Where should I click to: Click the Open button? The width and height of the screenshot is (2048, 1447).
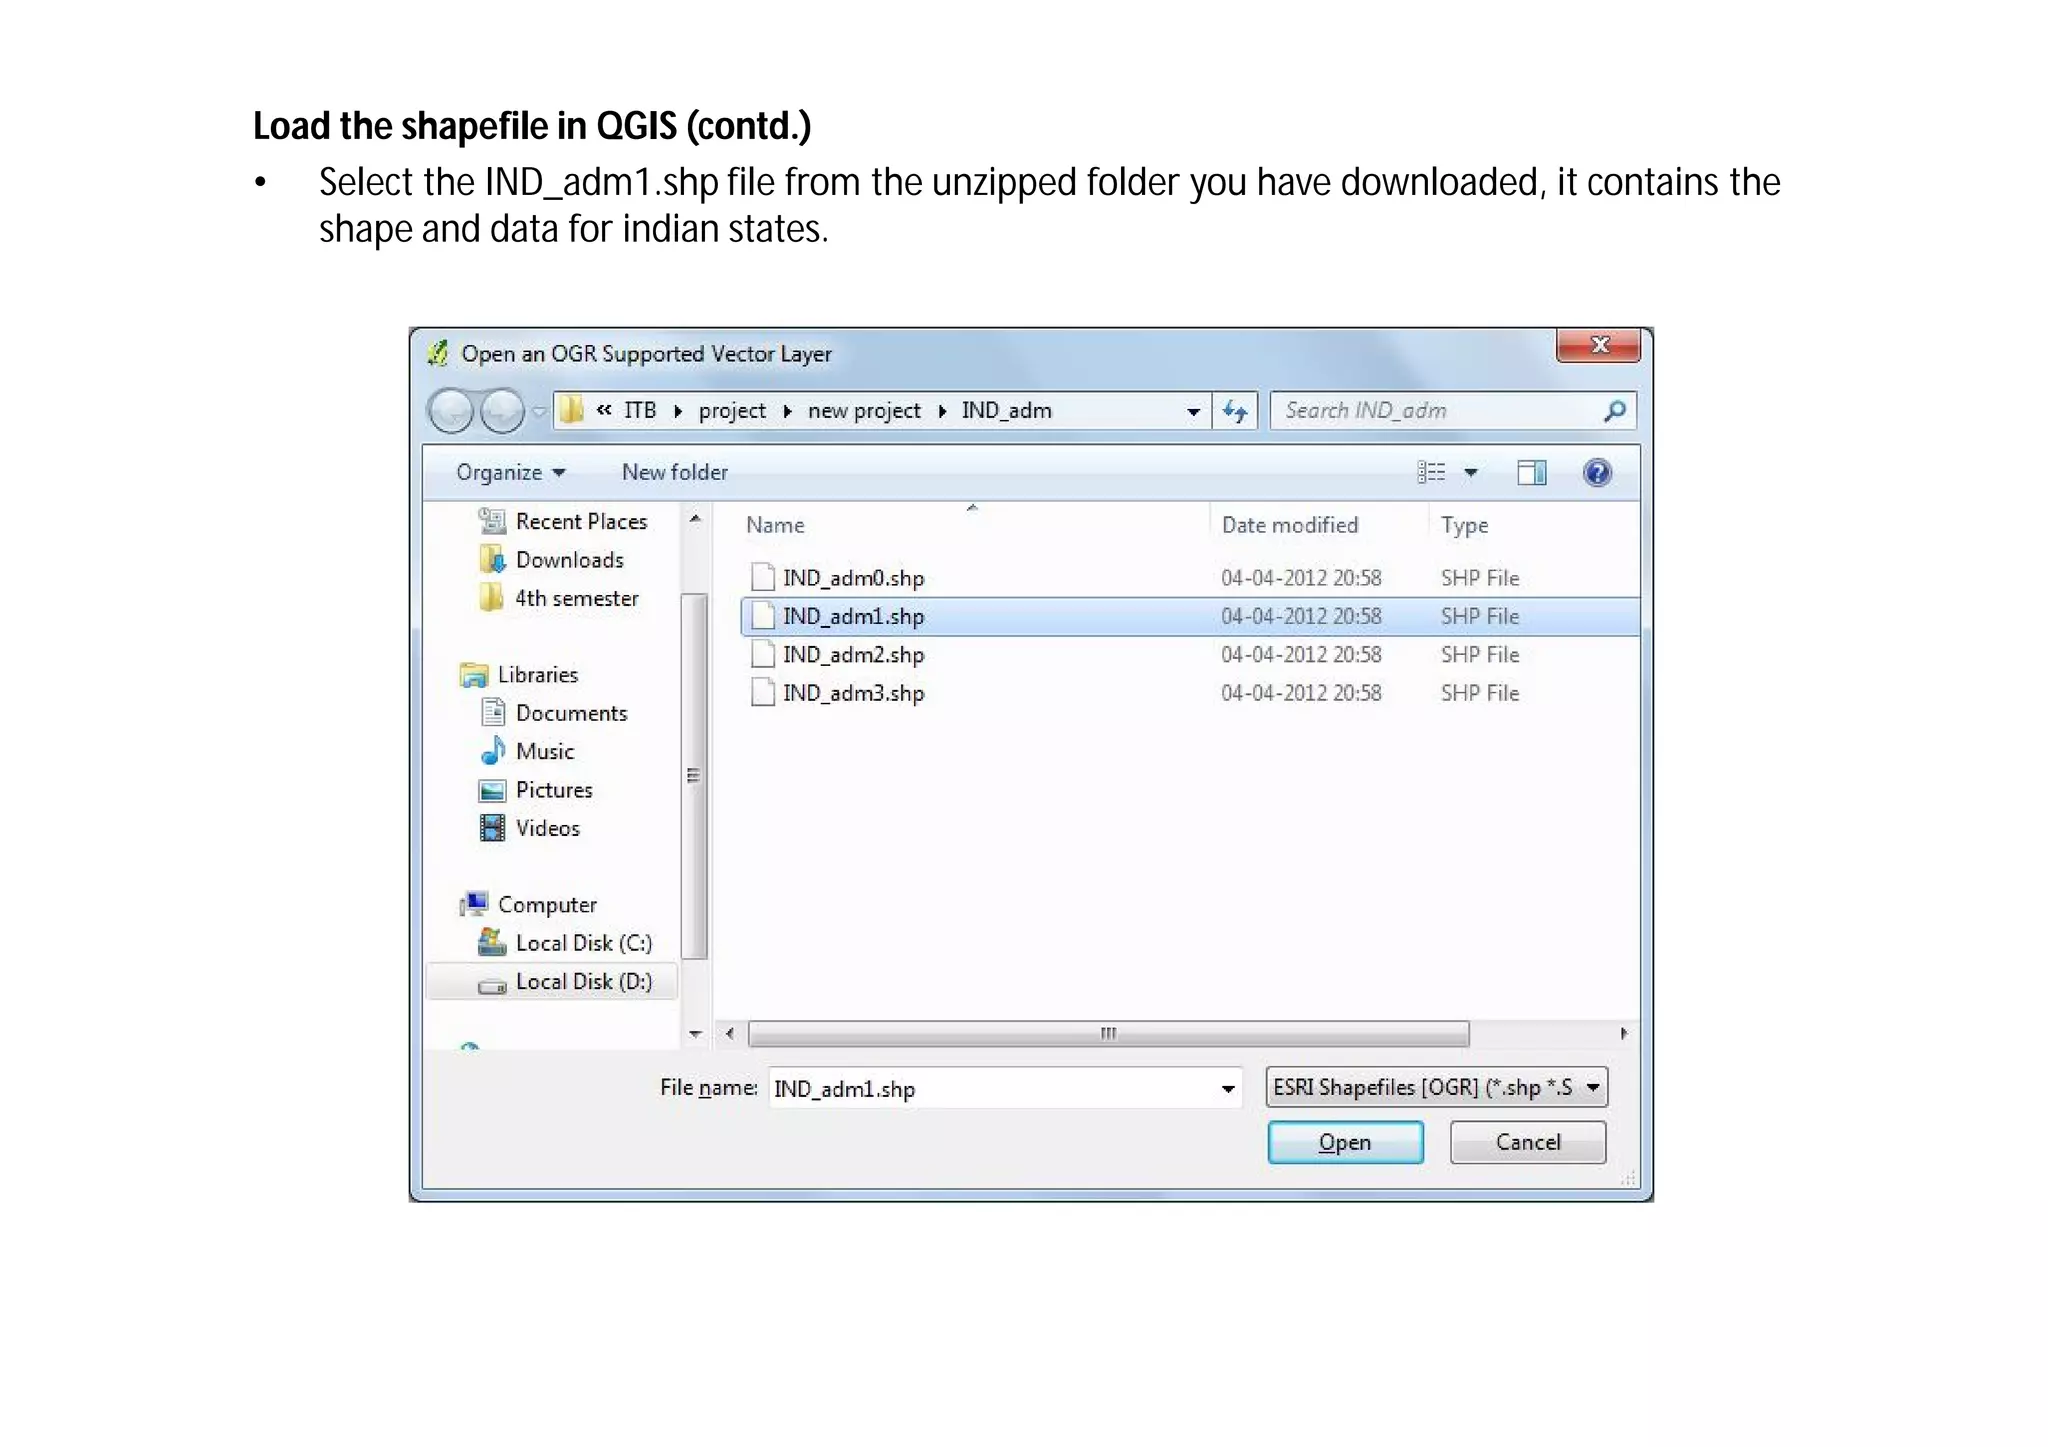coord(1345,1142)
